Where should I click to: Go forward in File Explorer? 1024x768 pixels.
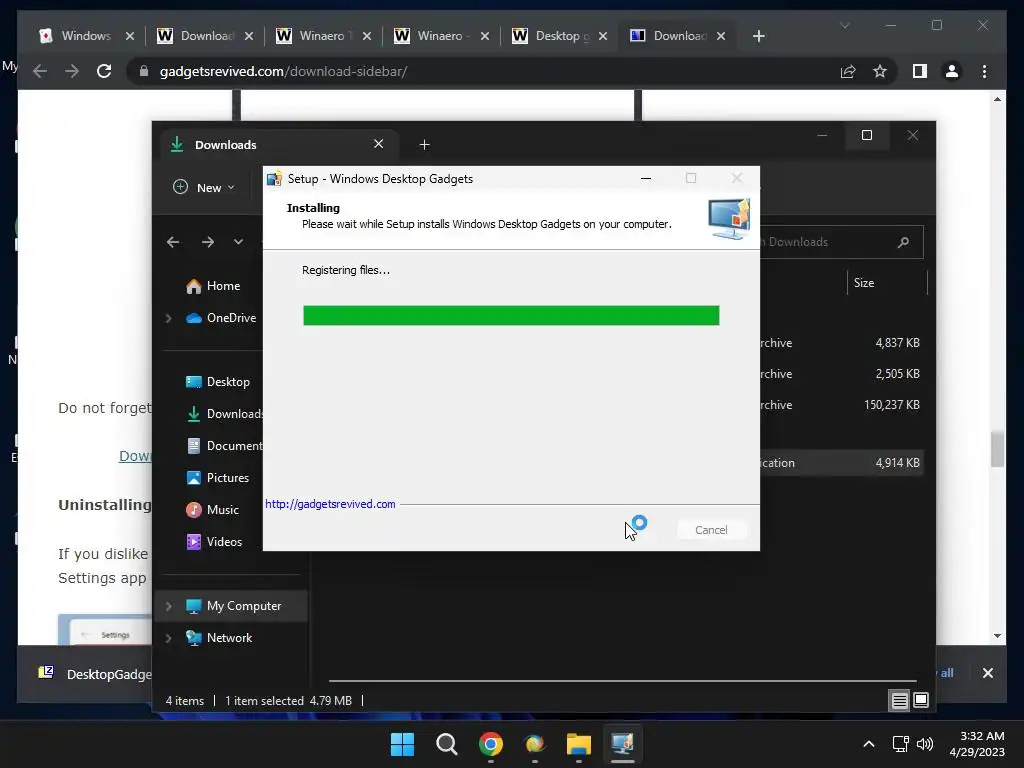tap(208, 242)
